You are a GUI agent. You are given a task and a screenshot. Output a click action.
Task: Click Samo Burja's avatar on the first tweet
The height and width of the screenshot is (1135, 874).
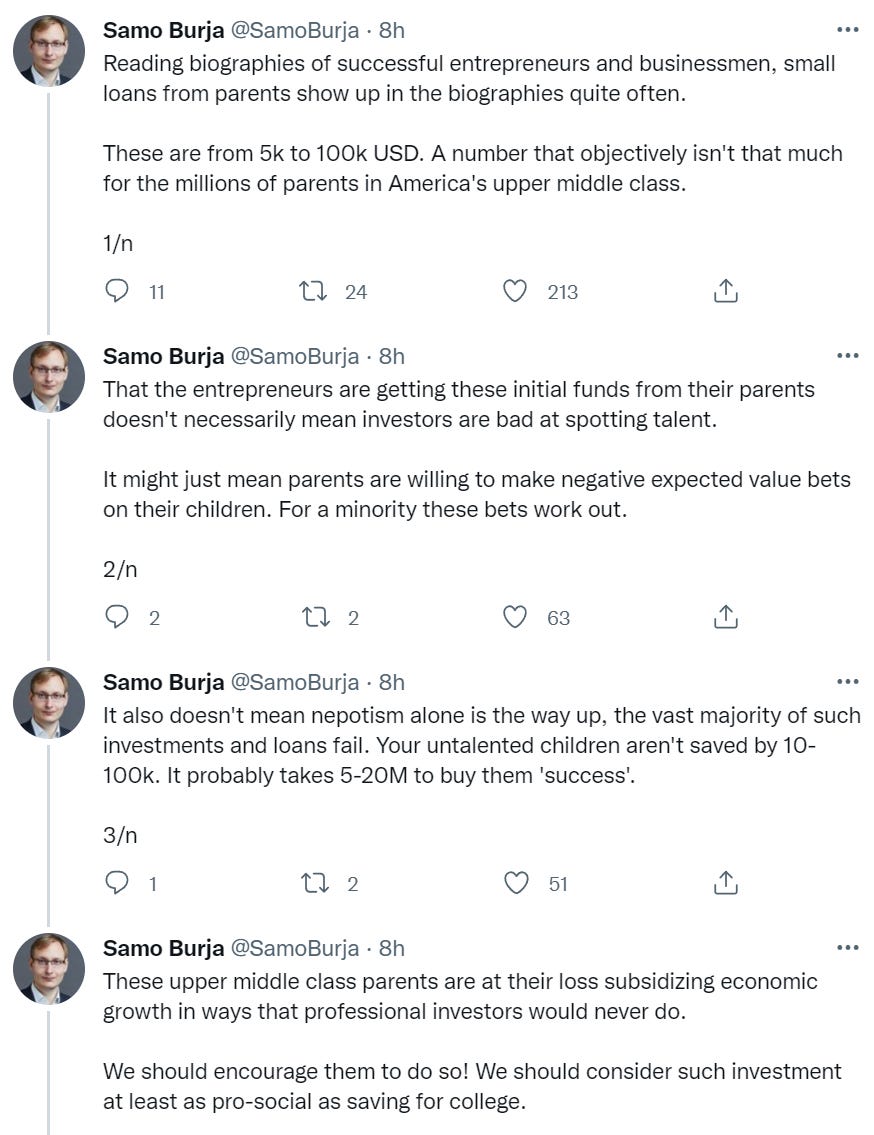pos(48,50)
